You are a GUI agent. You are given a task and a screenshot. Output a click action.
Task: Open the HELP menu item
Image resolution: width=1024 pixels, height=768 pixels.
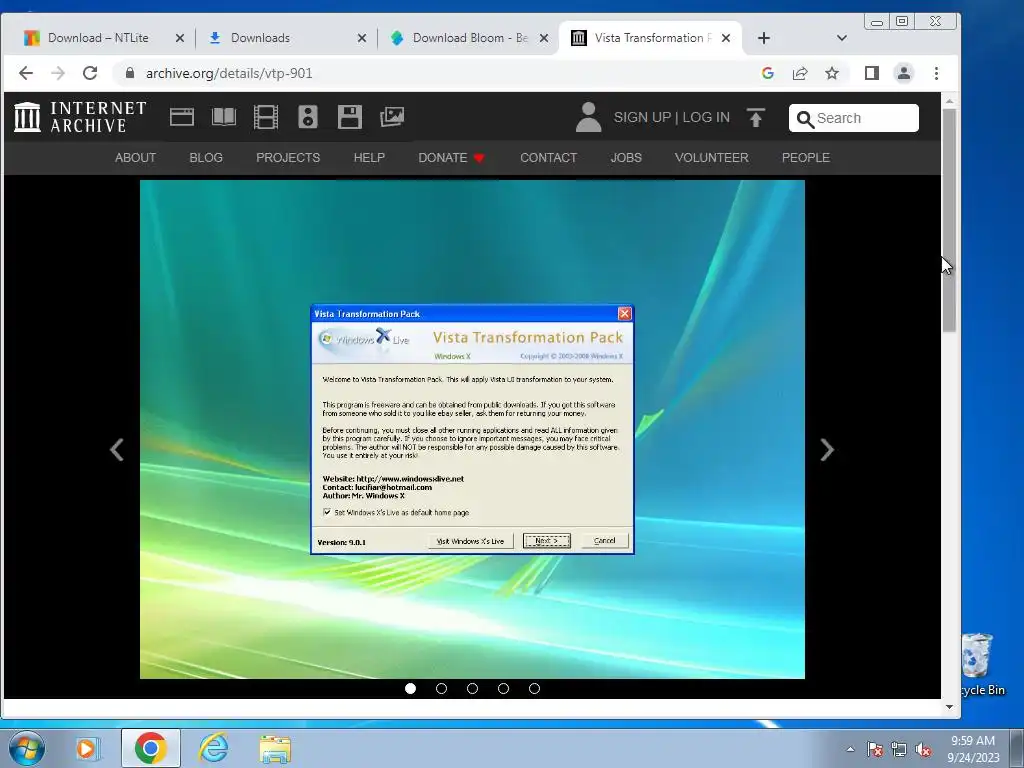369,157
